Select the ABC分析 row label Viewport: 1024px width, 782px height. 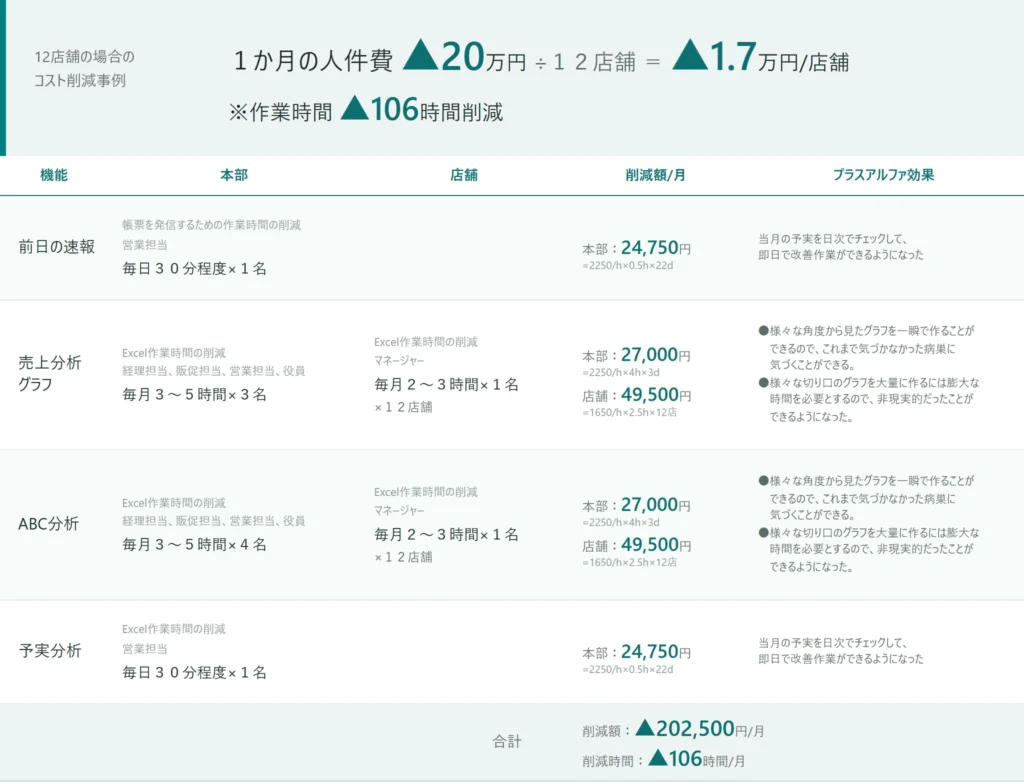pos(48,524)
